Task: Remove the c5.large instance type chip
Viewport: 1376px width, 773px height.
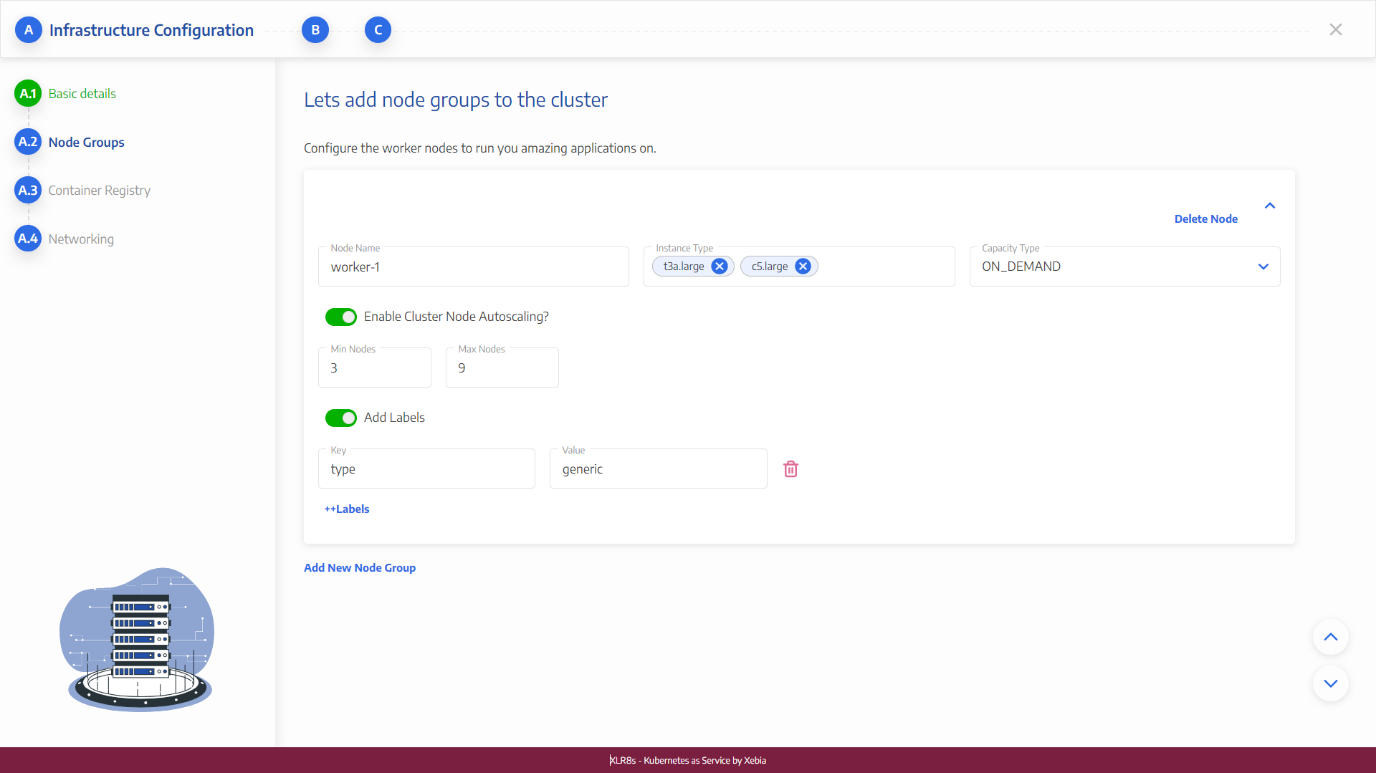Action: [x=802, y=266]
